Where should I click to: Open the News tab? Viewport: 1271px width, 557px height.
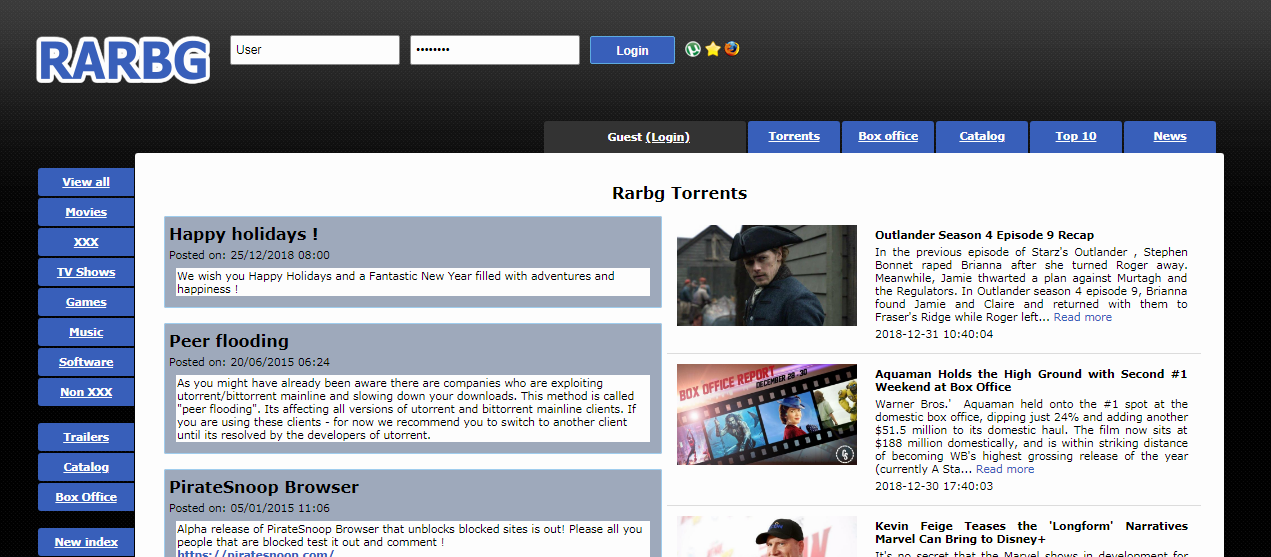[1170, 137]
